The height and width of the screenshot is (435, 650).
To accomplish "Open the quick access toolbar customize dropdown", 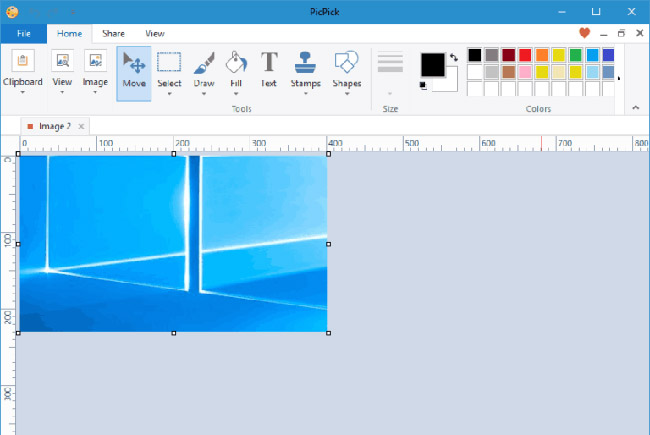I will pos(73,12).
